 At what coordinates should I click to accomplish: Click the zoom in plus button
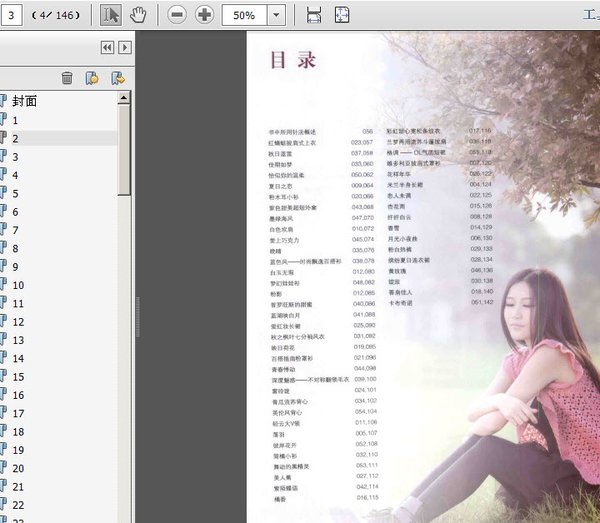pyautogui.click(x=204, y=15)
